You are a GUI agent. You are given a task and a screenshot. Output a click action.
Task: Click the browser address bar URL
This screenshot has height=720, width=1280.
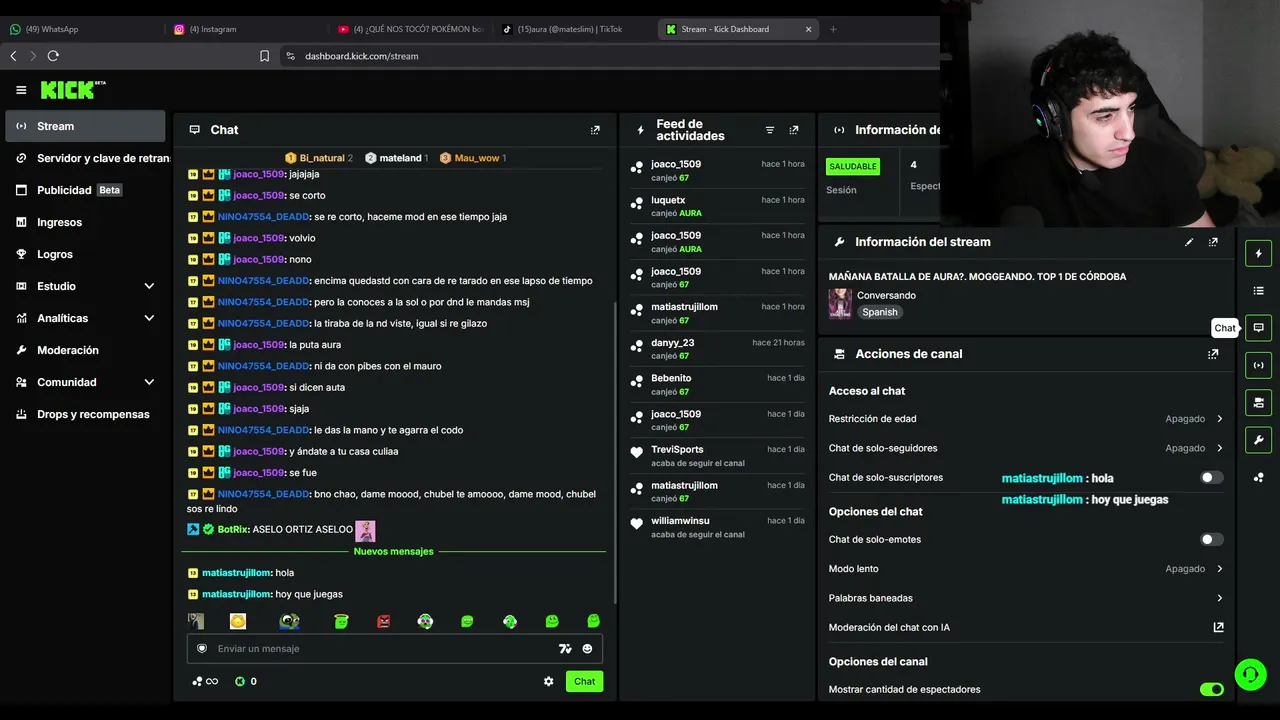tap(362, 56)
